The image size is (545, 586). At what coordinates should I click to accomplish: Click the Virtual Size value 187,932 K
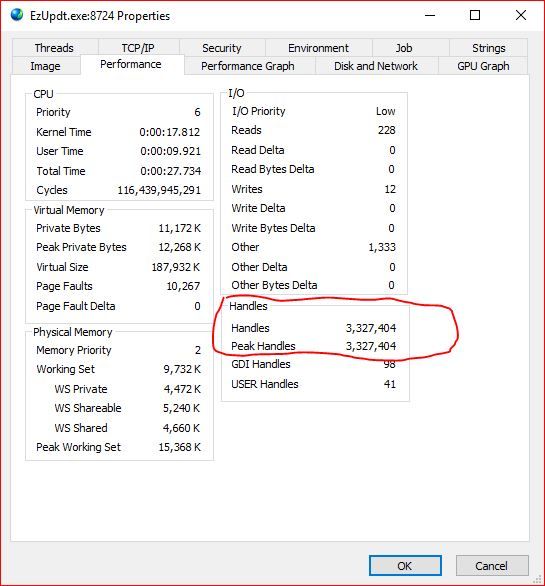(176, 267)
